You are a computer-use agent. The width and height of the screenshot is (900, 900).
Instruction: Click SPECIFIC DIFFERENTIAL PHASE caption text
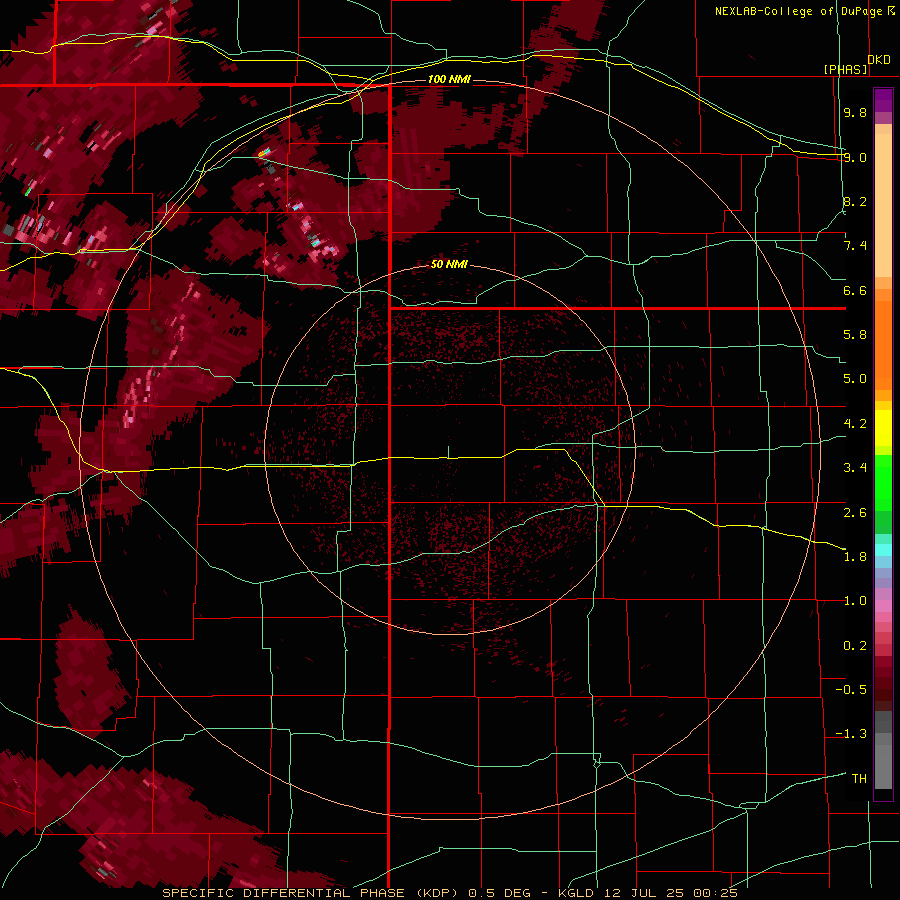coord(284,893)
